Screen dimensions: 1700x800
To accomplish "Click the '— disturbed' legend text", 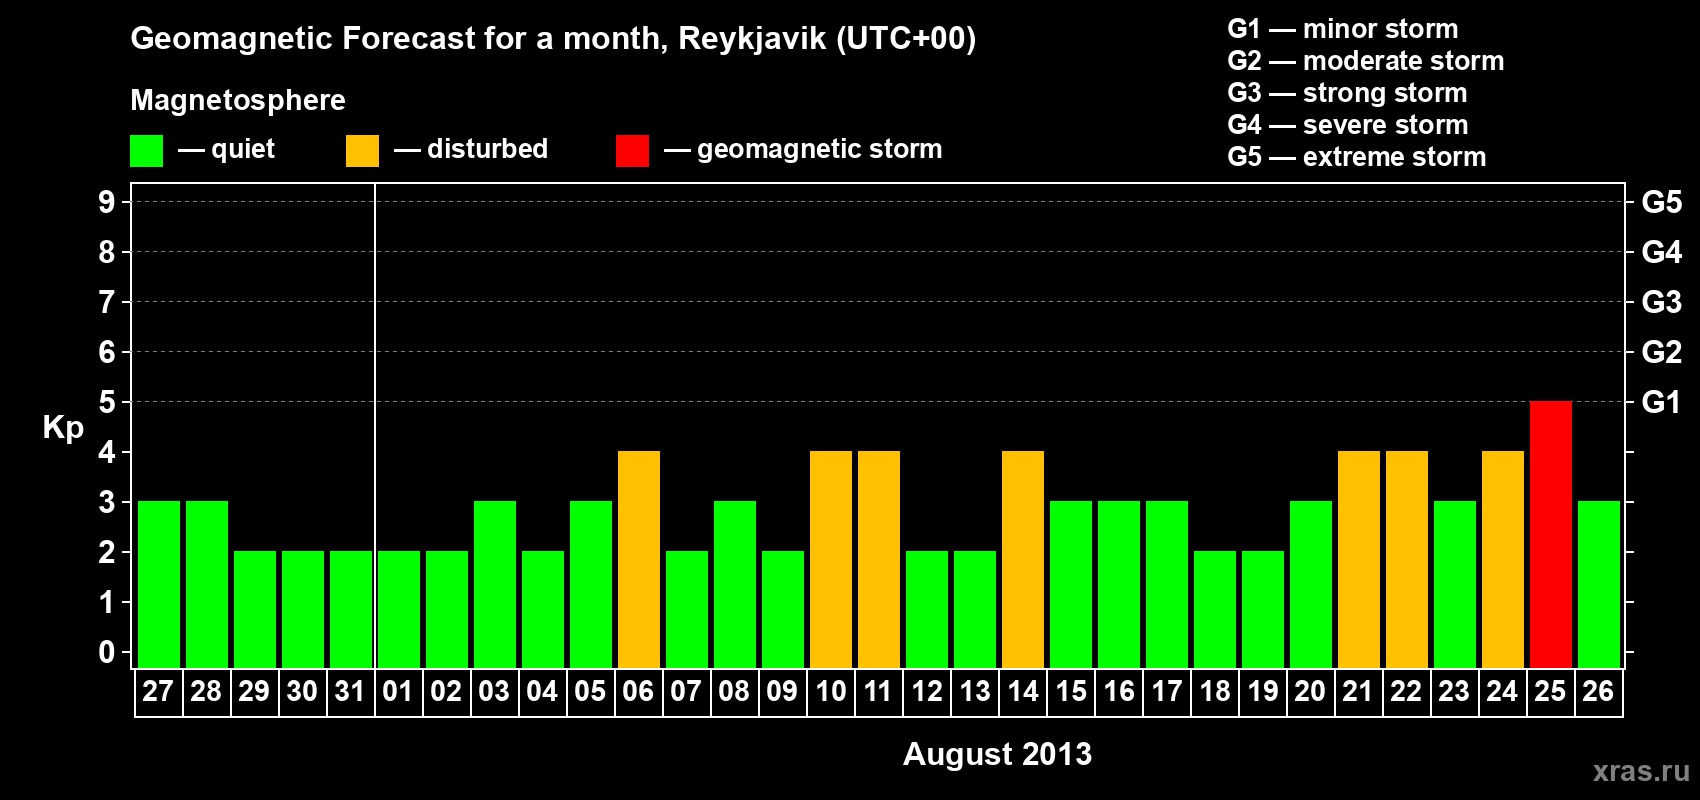I will click(x=471, y=149).
